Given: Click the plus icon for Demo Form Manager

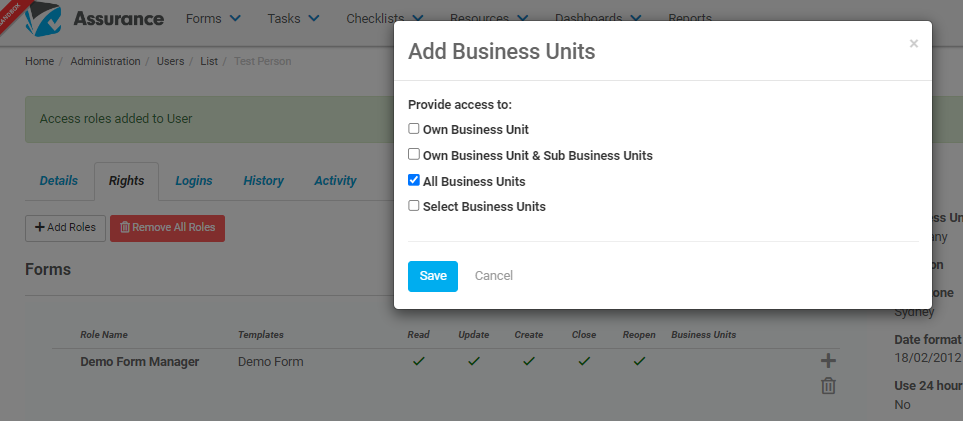Looking at the screenshot, I should 828,361.
